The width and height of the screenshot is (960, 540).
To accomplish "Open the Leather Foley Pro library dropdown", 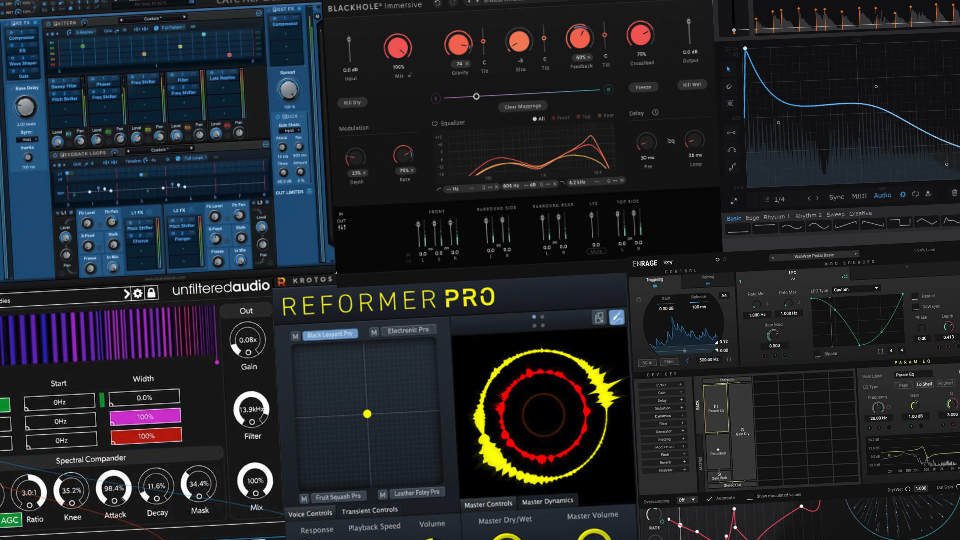I will (416, 492).
